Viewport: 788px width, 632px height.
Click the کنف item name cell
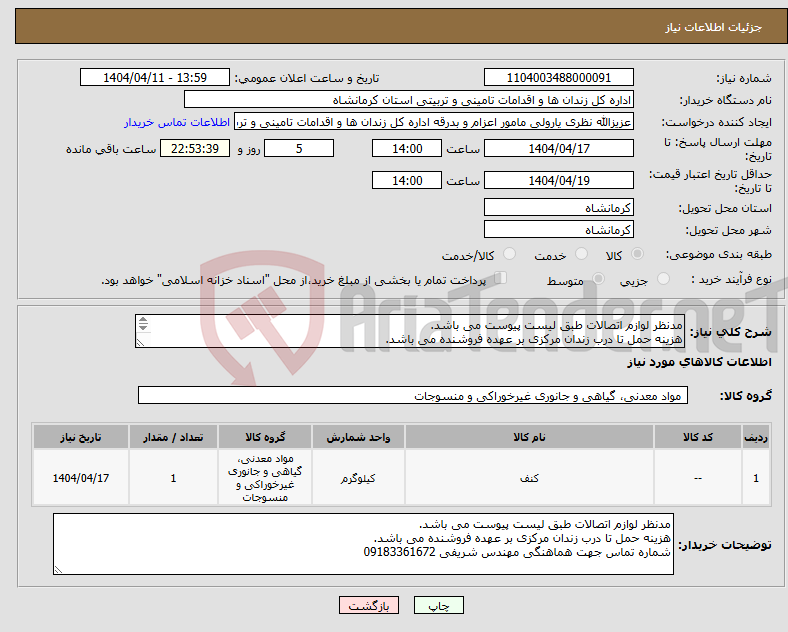529,478
